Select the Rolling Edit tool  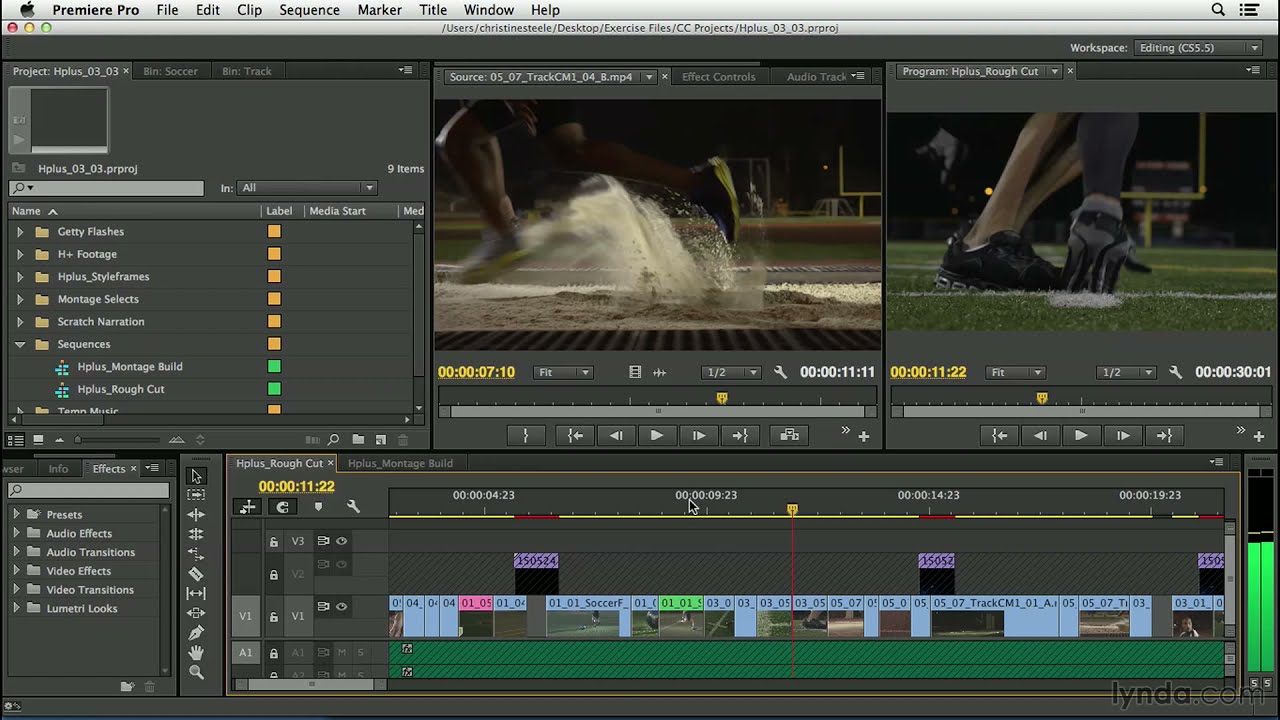pos(196,534)
